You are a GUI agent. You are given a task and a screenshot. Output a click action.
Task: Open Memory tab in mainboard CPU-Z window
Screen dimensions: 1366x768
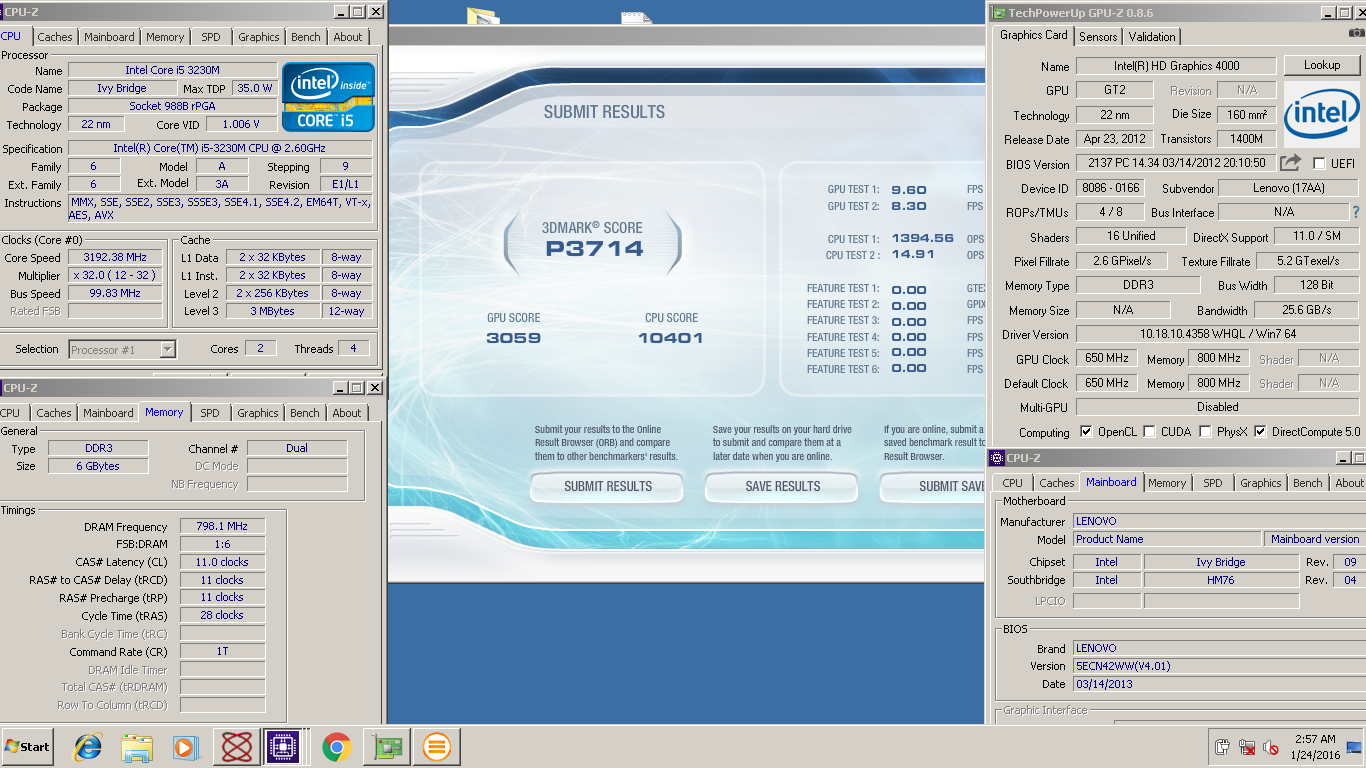pyautogui.click(x=1167, y=483)
